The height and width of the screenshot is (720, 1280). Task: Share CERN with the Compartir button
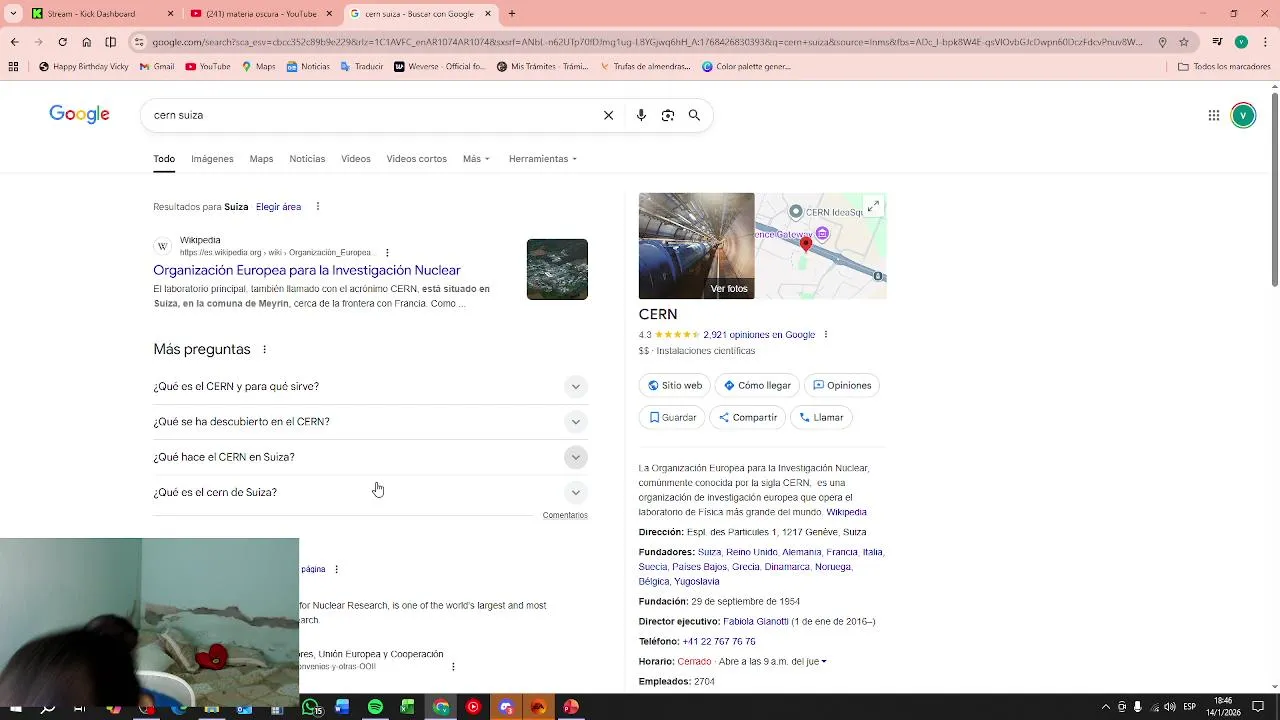pyautogui.click(x=747, y=417)
